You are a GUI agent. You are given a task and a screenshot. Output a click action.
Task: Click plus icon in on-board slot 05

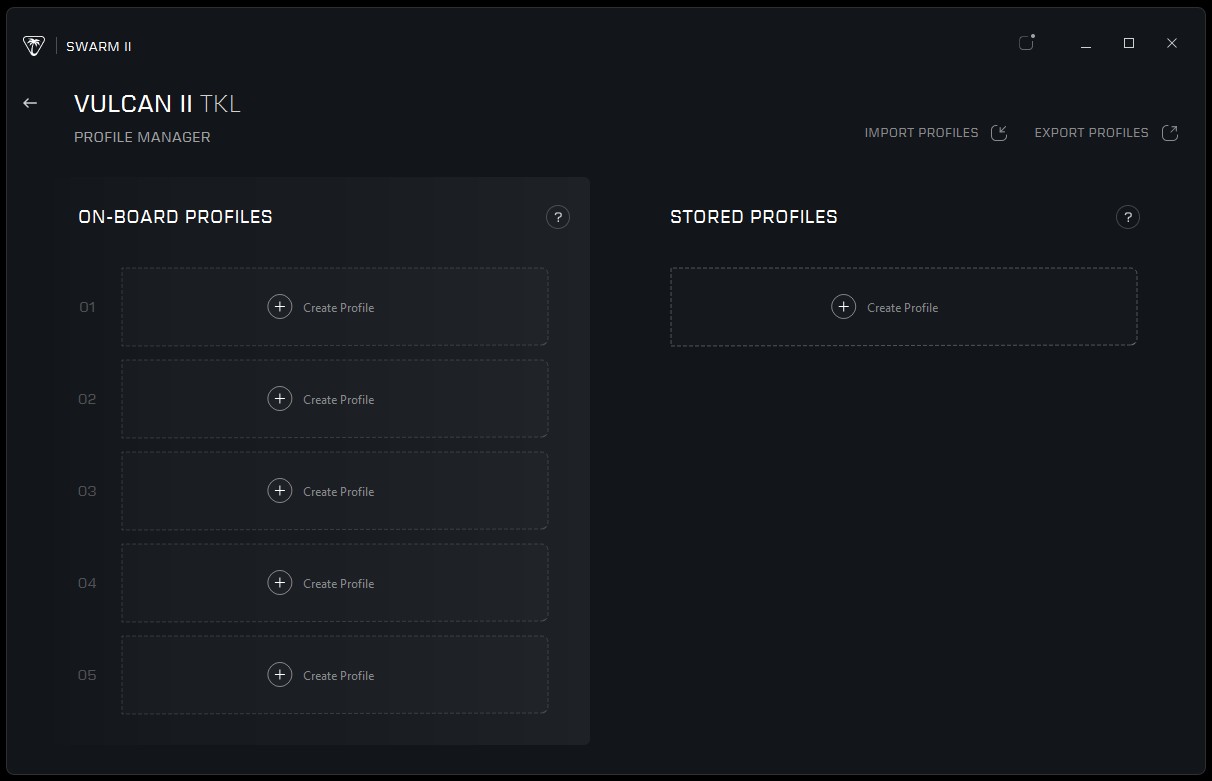(x=280, y=675)
